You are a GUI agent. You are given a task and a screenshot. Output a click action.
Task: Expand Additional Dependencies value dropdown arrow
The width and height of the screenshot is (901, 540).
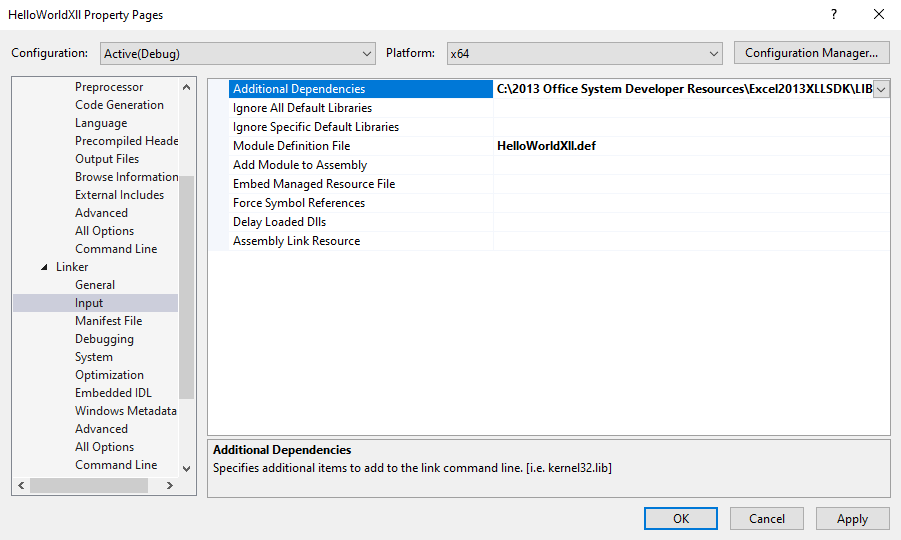(881, 89)
